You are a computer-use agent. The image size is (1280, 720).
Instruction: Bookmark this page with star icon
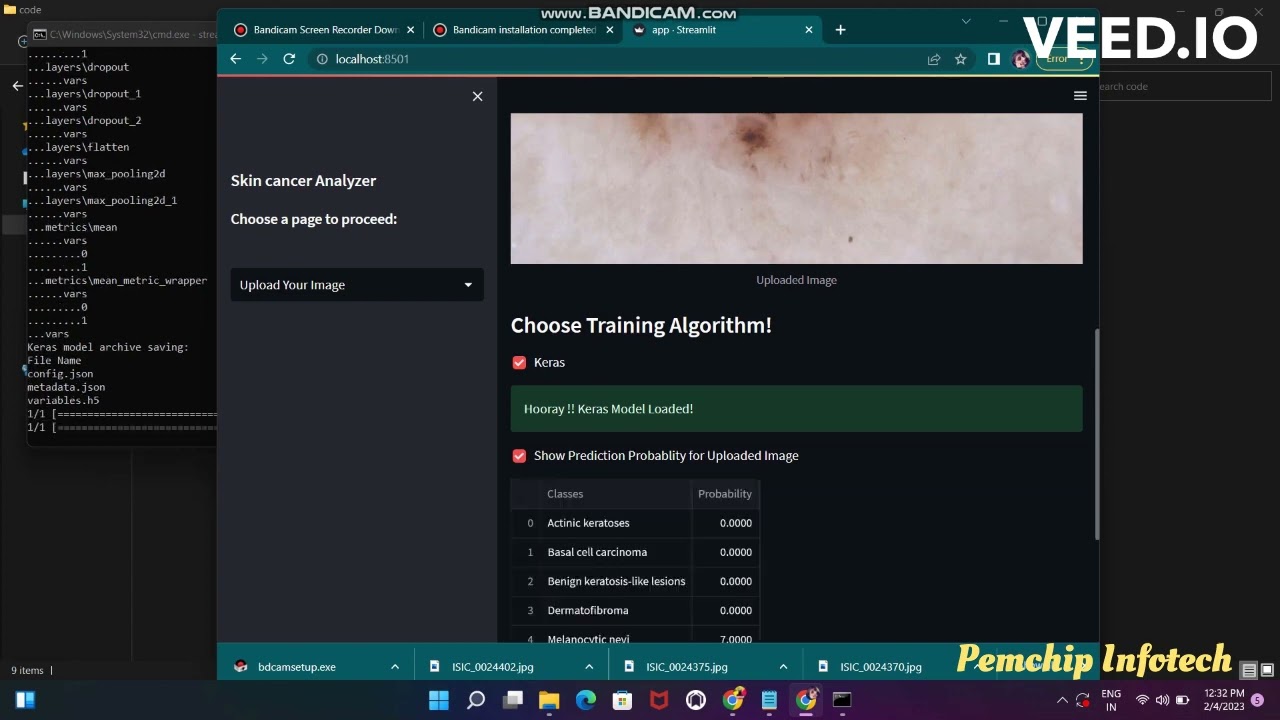(961, 59)
